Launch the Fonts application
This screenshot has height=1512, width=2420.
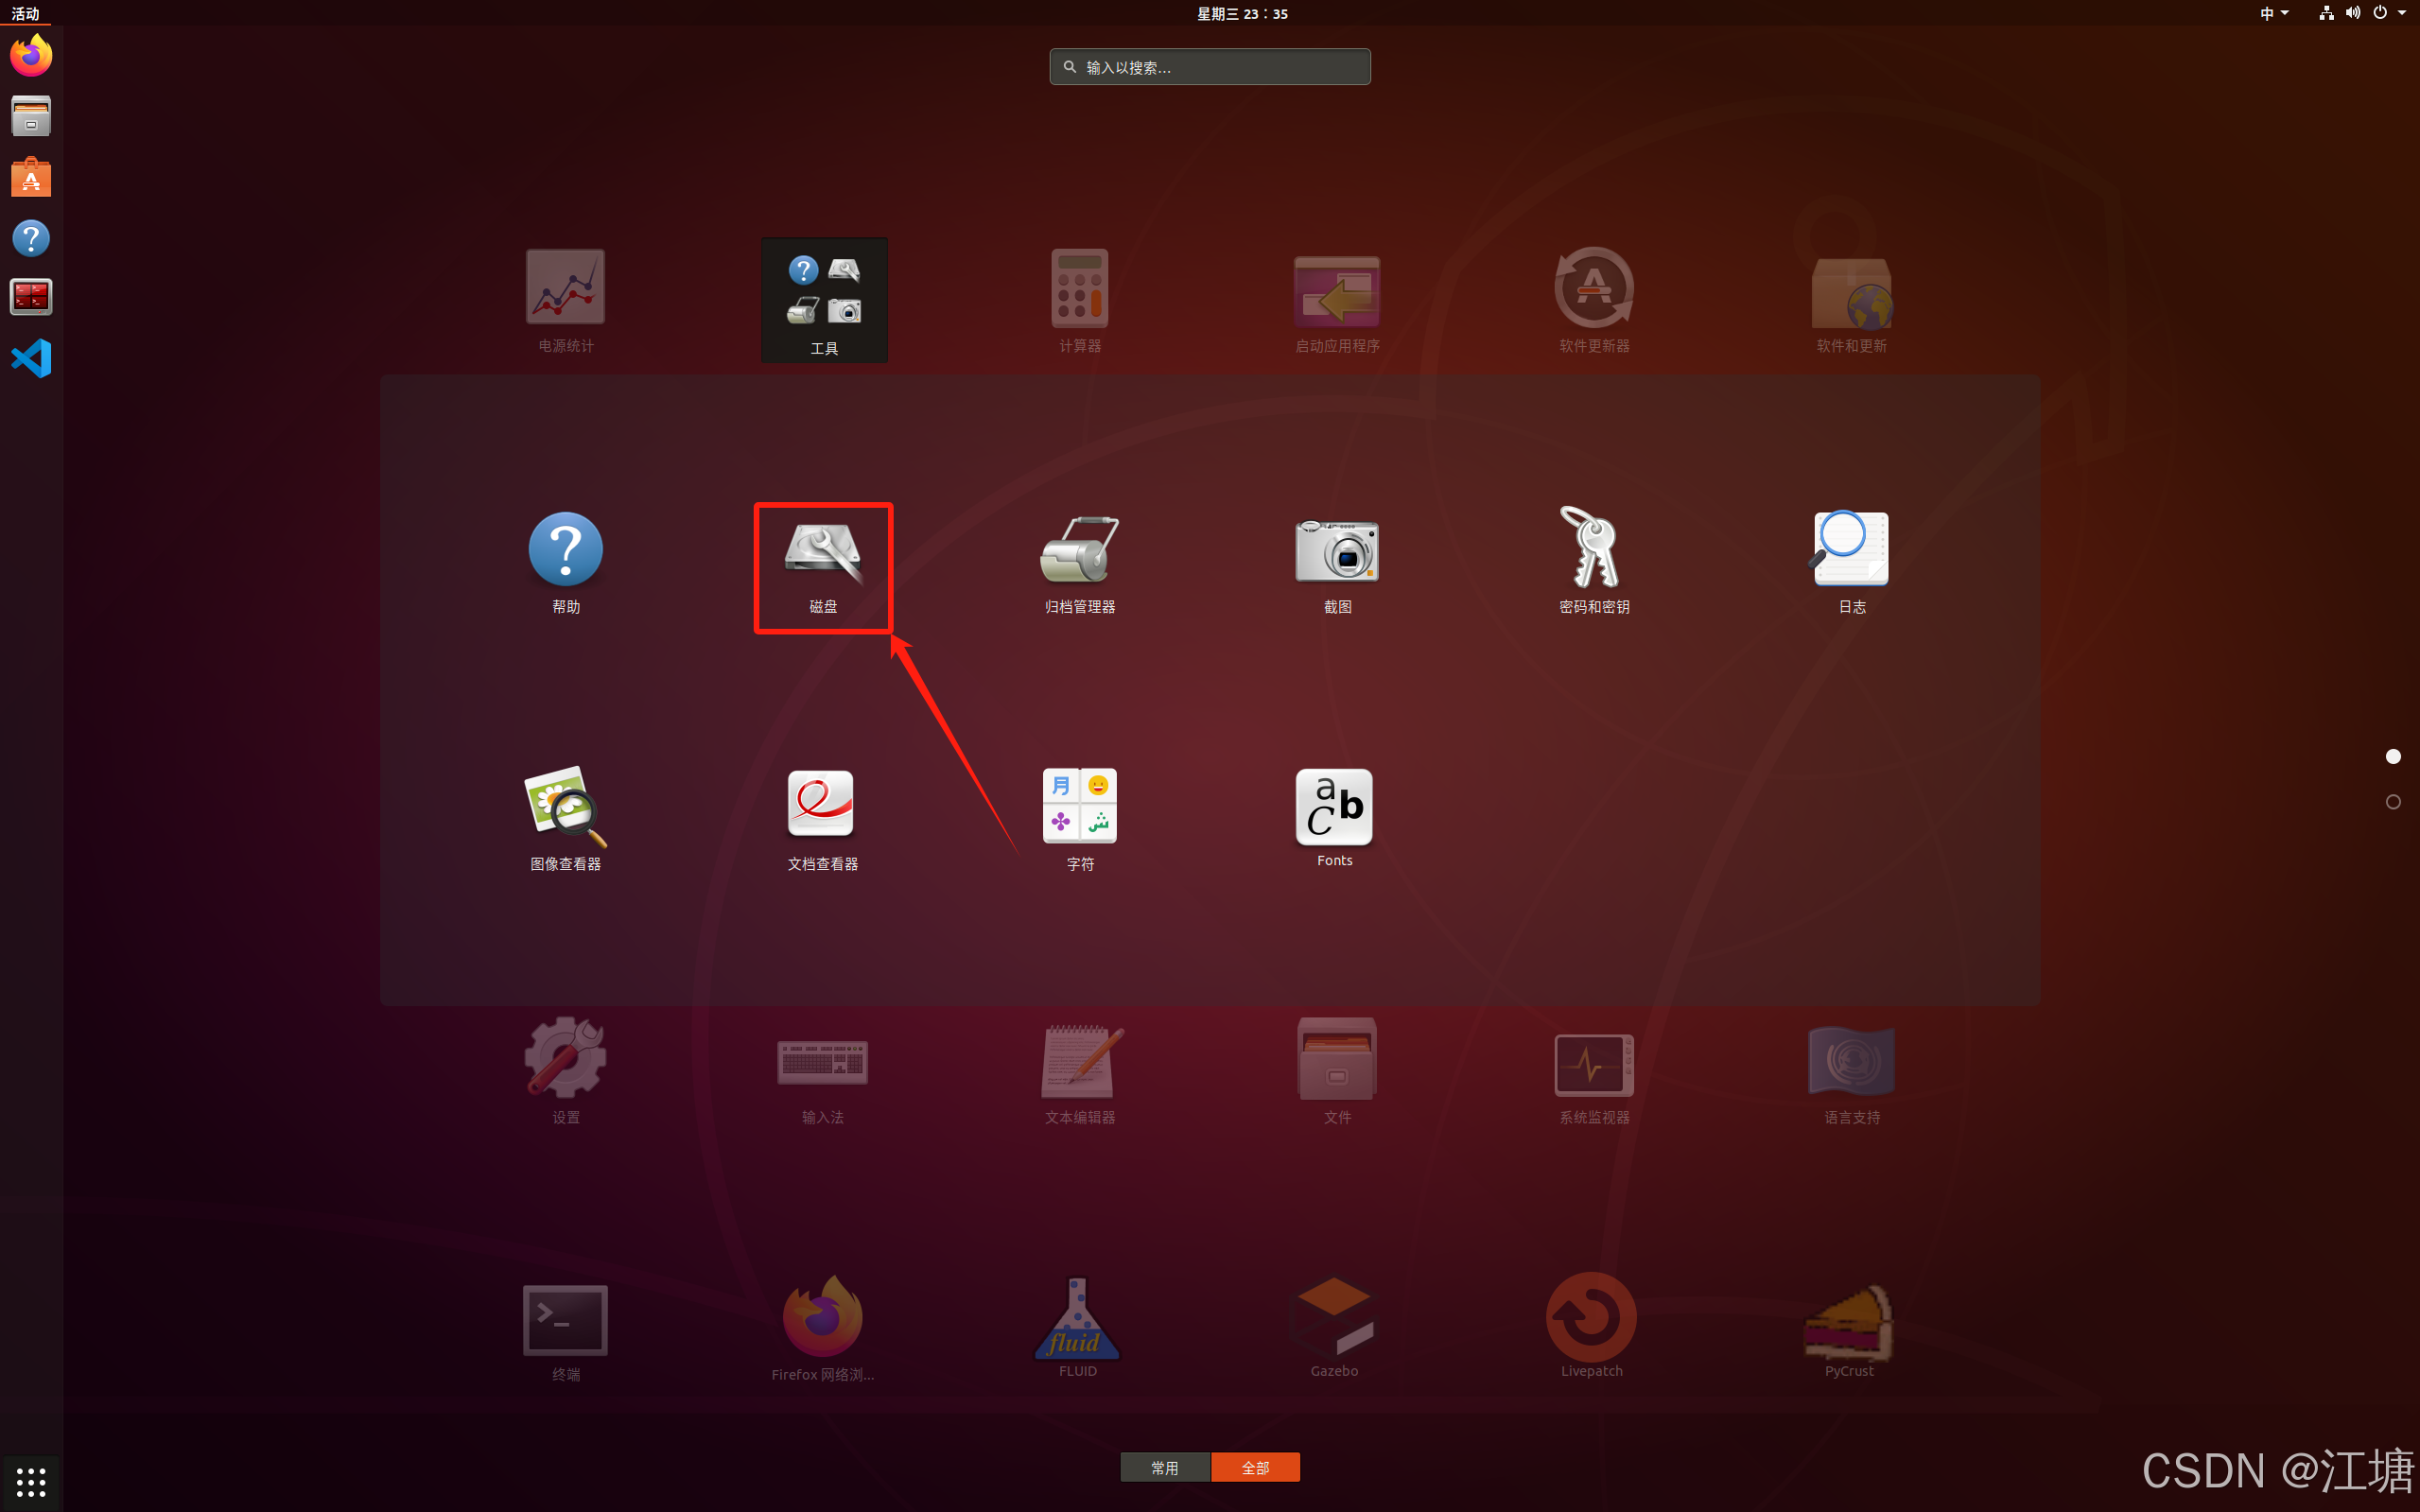[1334, 808]
